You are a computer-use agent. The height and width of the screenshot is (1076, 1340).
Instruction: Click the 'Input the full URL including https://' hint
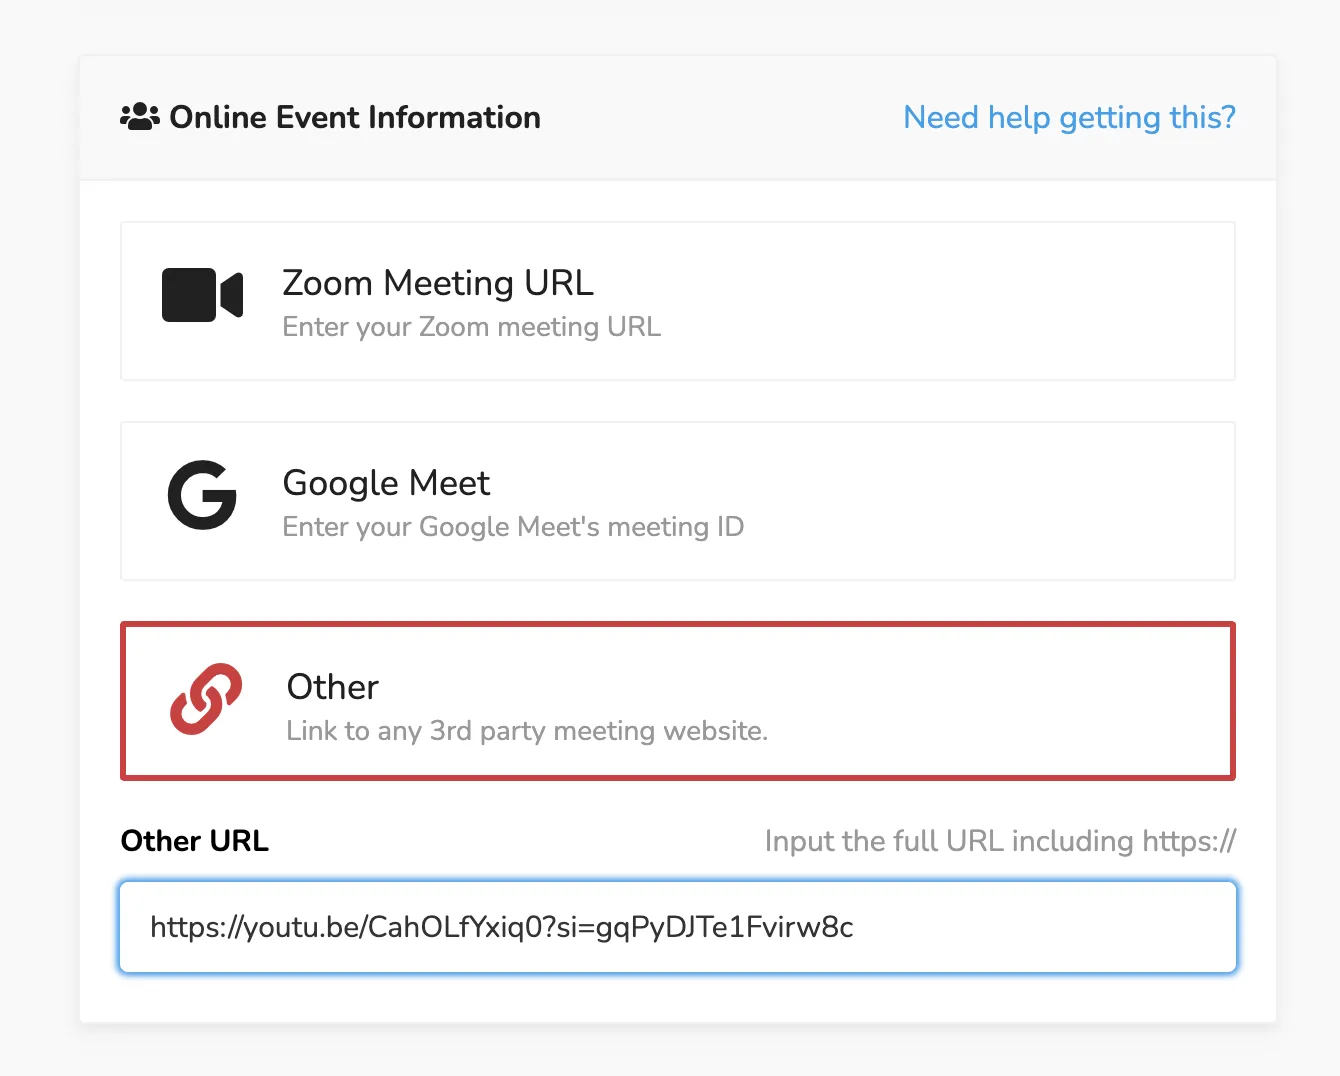(x=1000, y=841)
